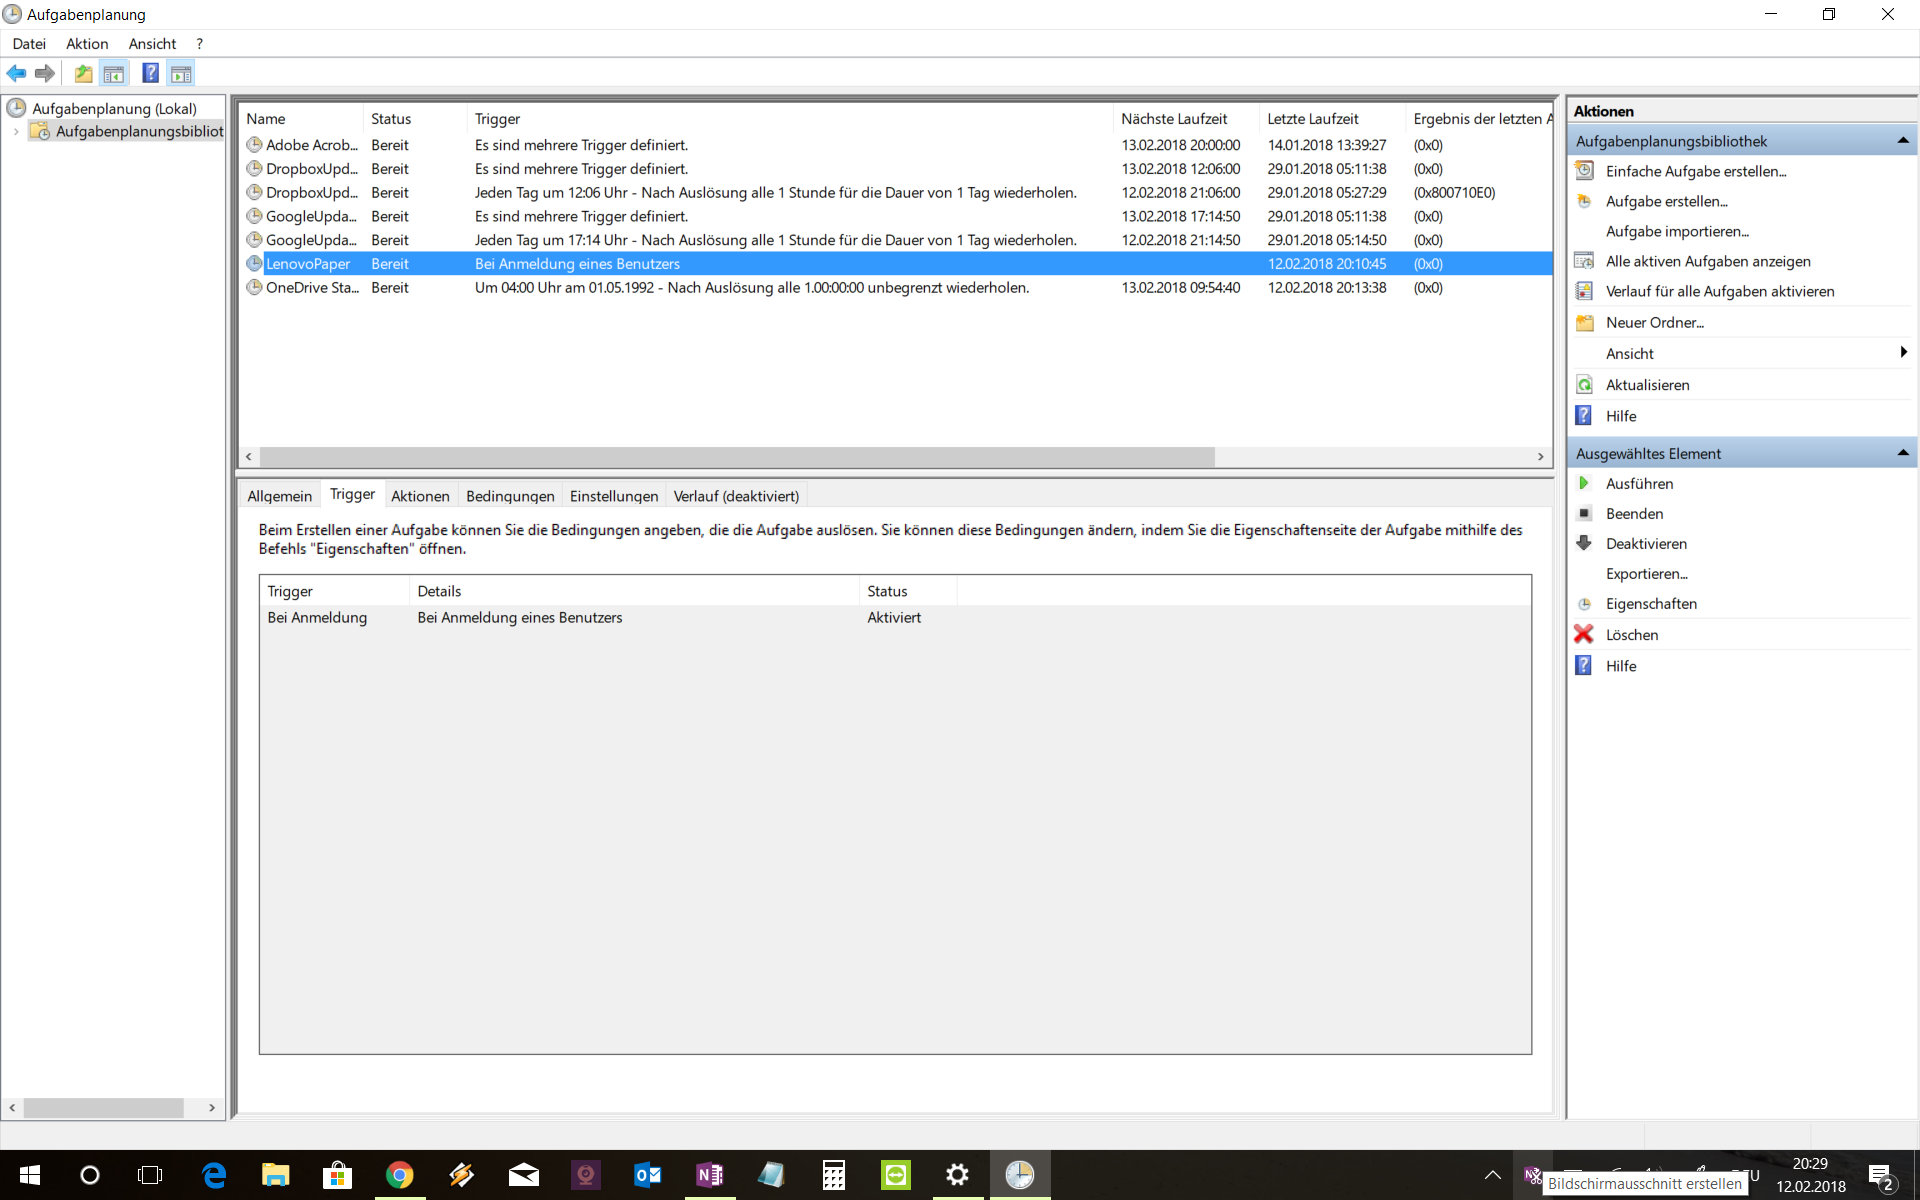Toggle the console tree pane toolbar icon

114,73
